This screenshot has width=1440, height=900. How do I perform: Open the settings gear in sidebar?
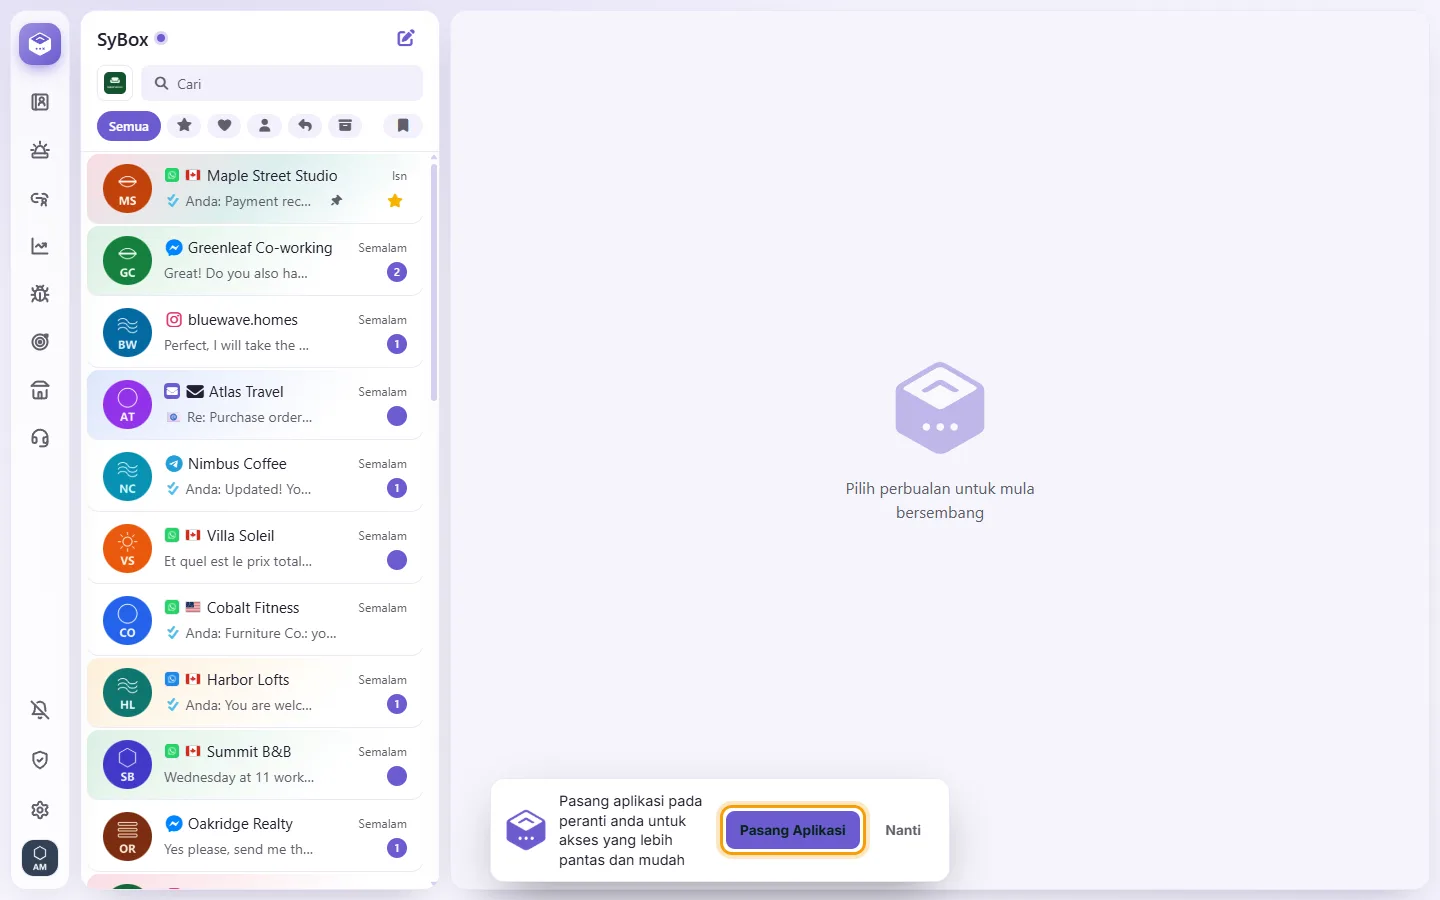click(40, 810)
